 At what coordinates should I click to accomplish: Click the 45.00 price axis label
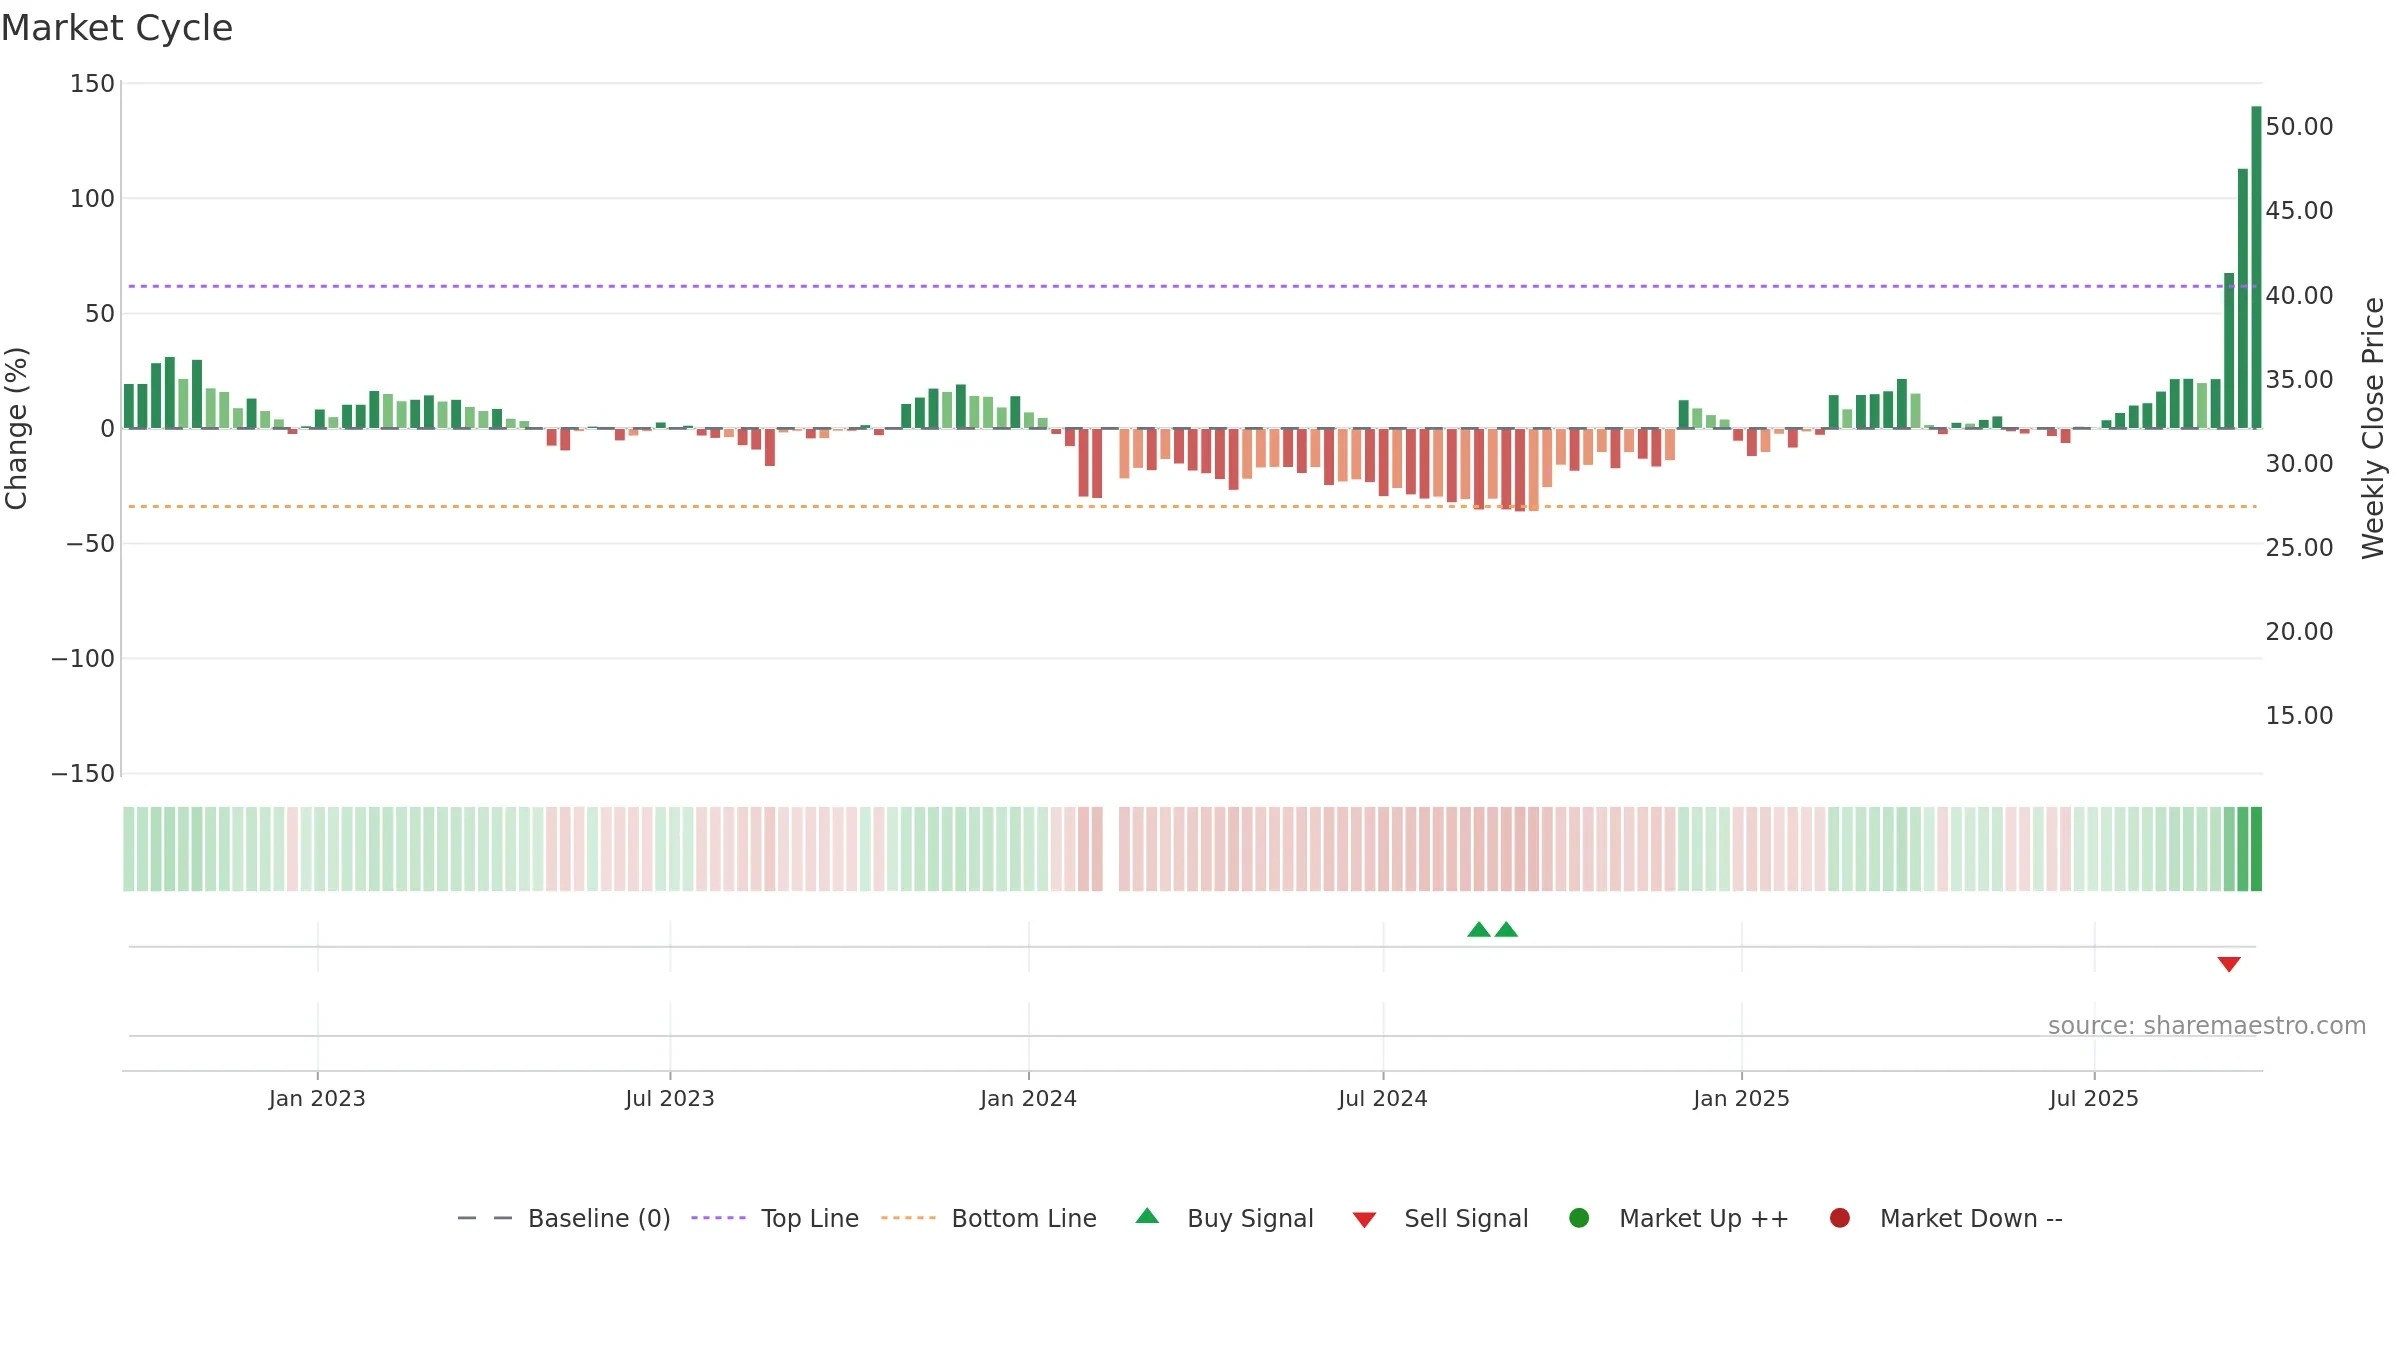[2299, 211]
